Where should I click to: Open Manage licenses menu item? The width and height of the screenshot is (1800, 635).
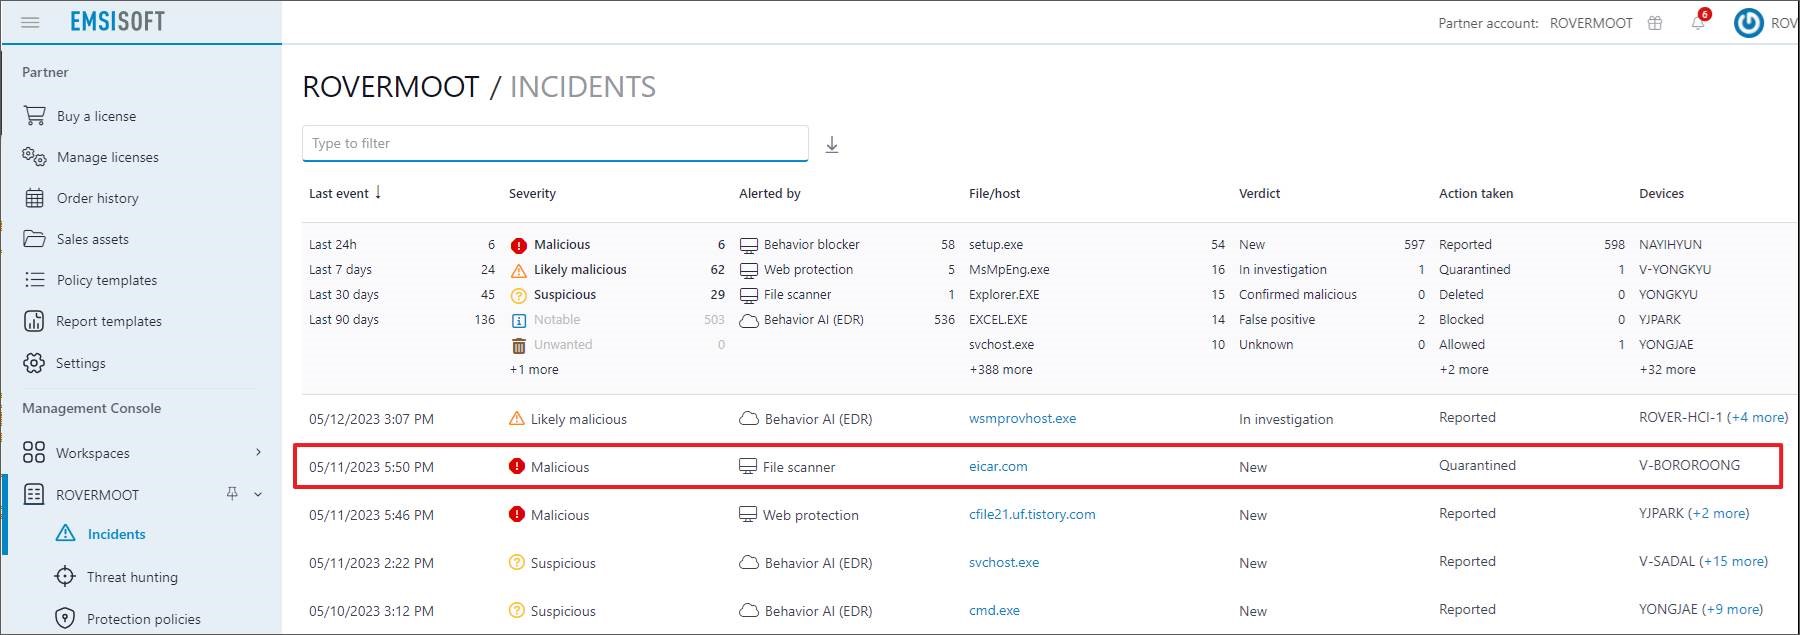[x=107, y=157]
